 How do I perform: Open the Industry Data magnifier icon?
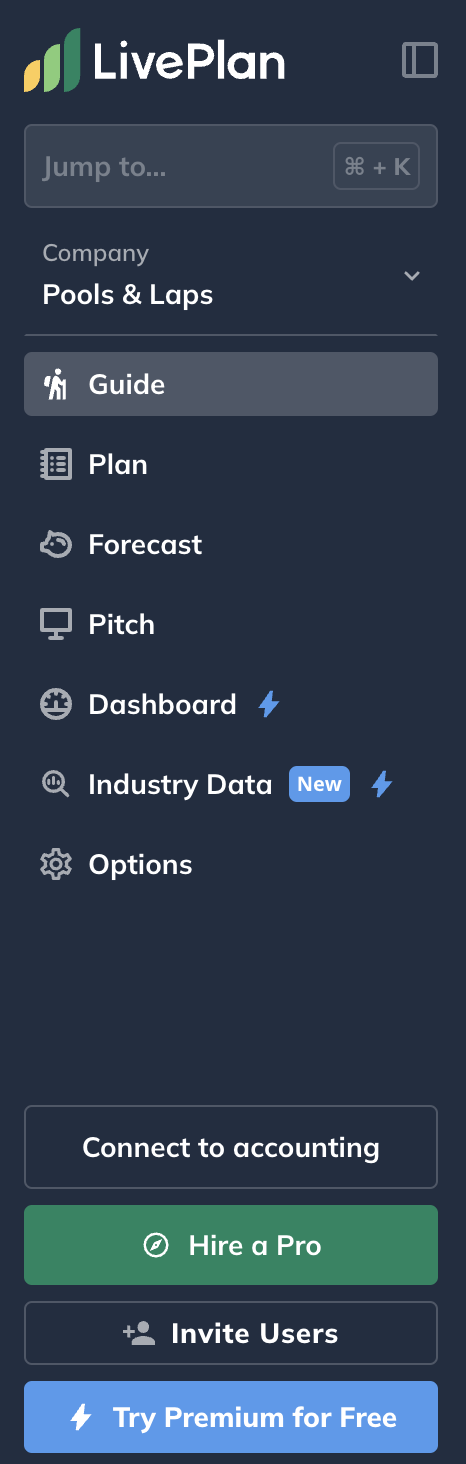[56, 784]
